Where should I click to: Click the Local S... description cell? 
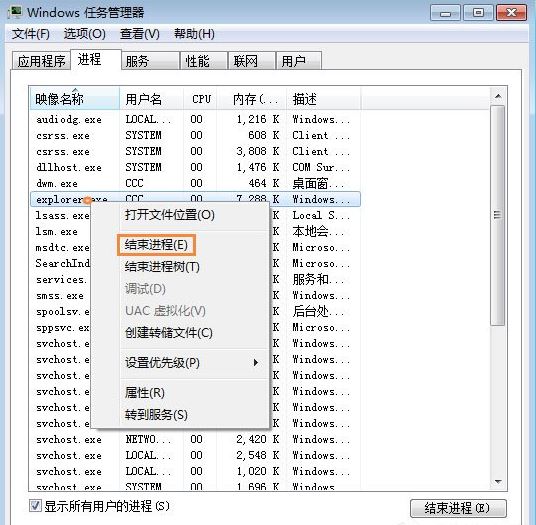tap(321, 215)
